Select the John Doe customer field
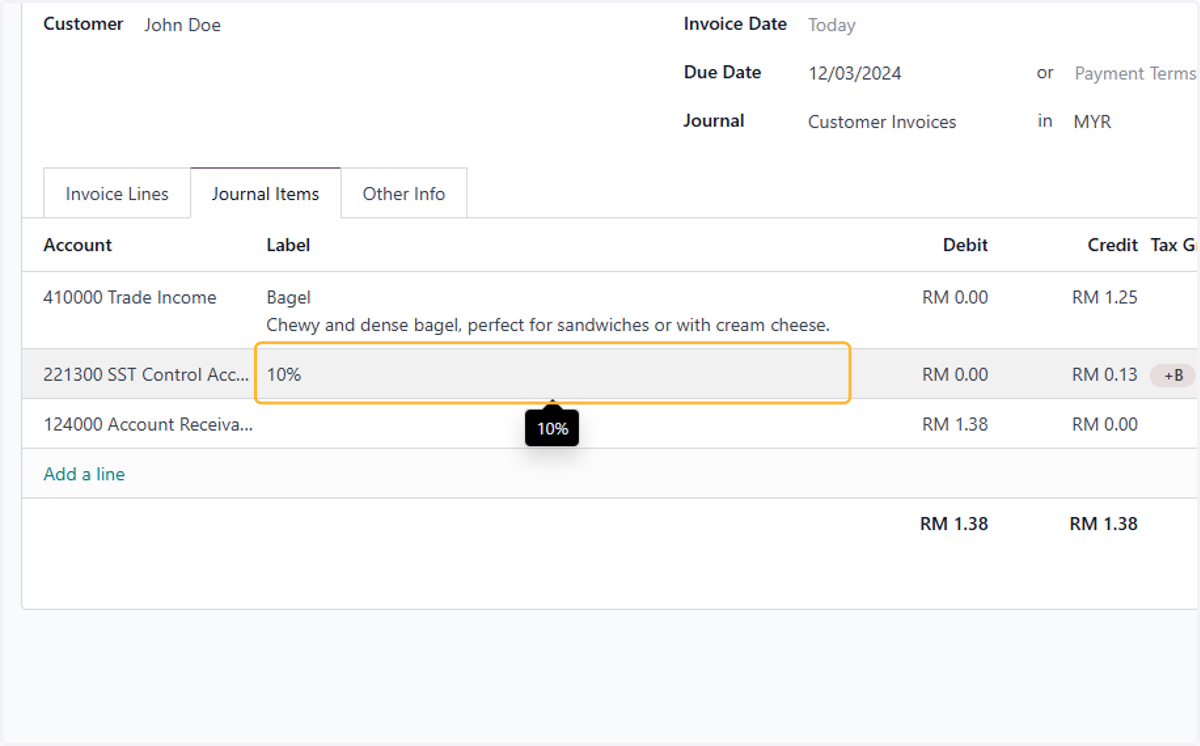 click(x=182, y=25)
